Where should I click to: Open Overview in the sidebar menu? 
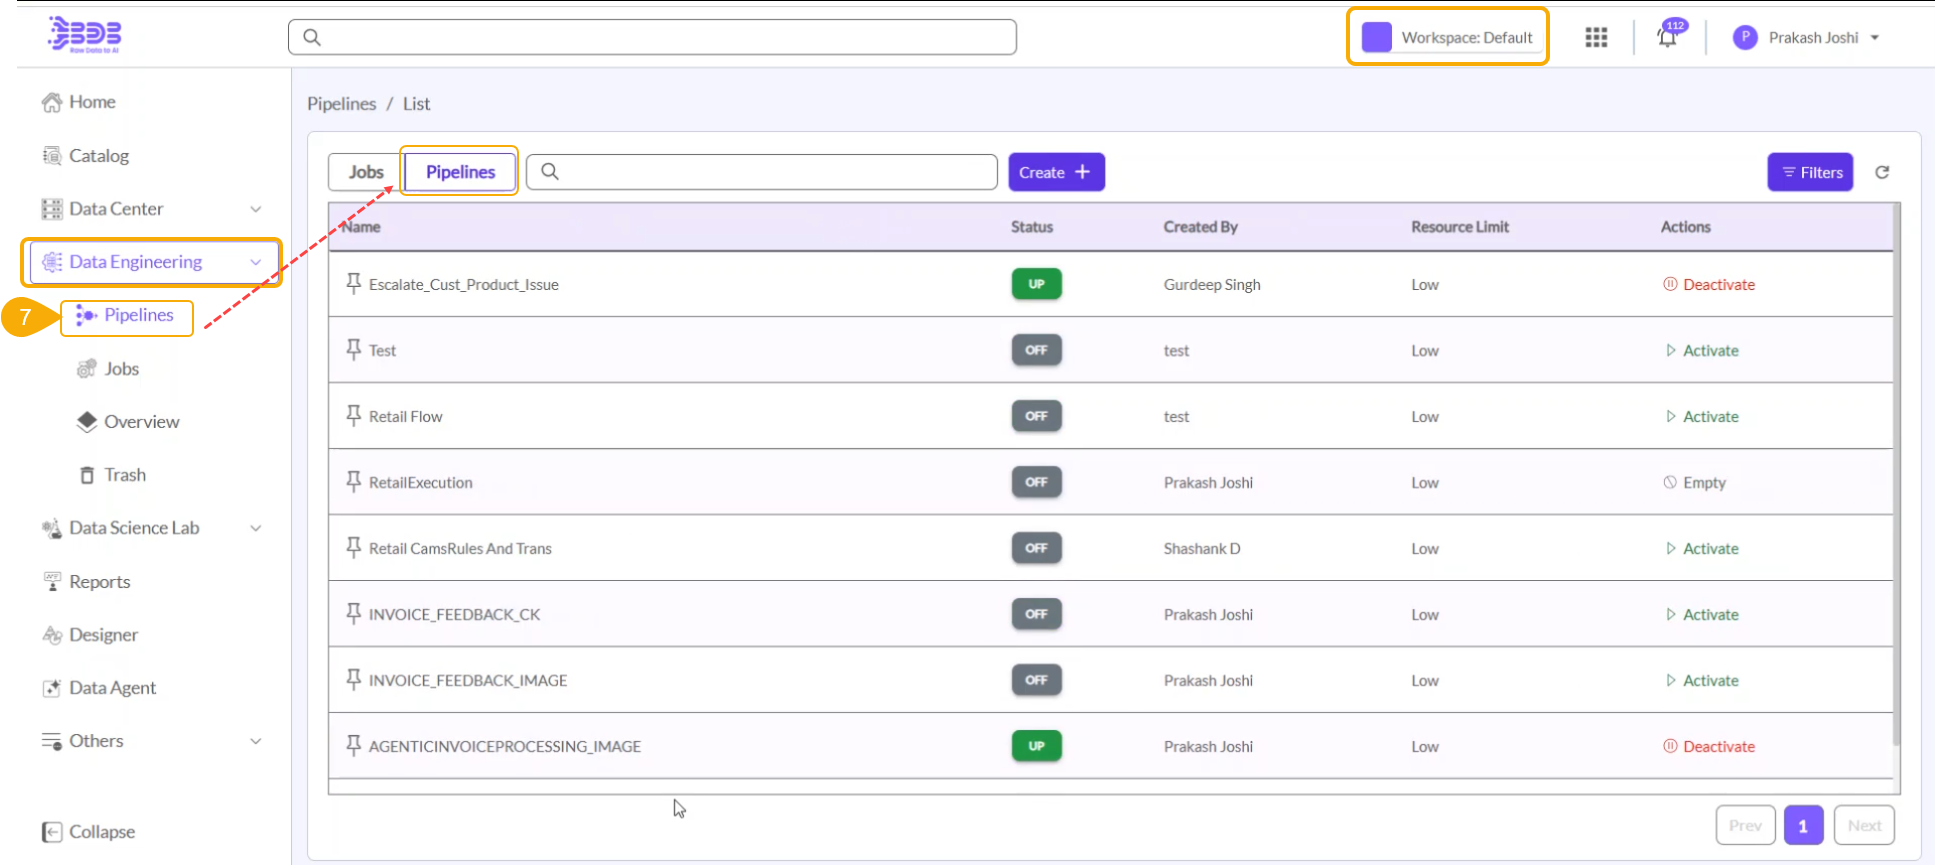tap(141, 422)
